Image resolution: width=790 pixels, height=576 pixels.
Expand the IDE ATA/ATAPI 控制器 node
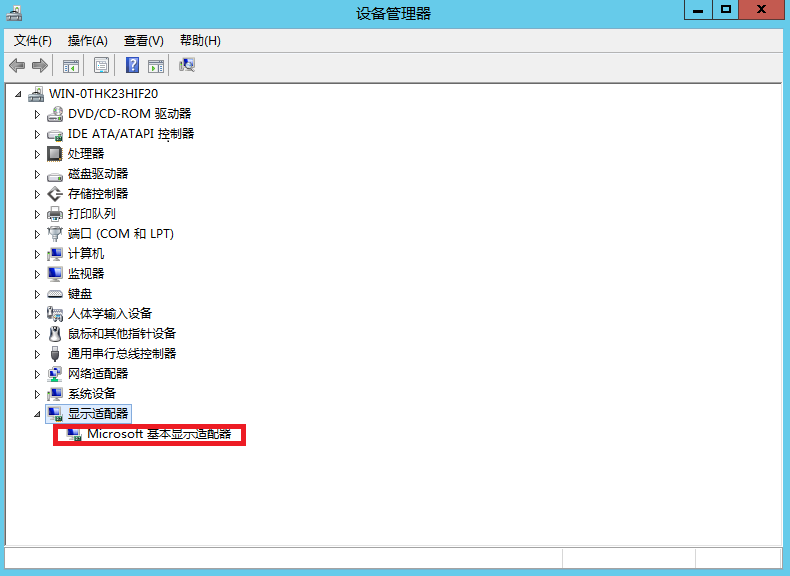click(37, 134)
